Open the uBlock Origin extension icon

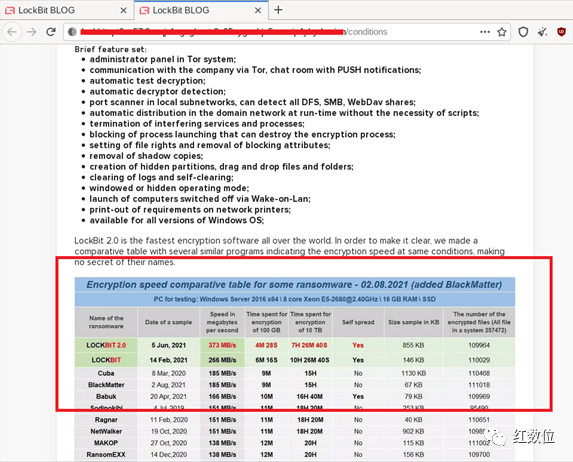[561, 32]
